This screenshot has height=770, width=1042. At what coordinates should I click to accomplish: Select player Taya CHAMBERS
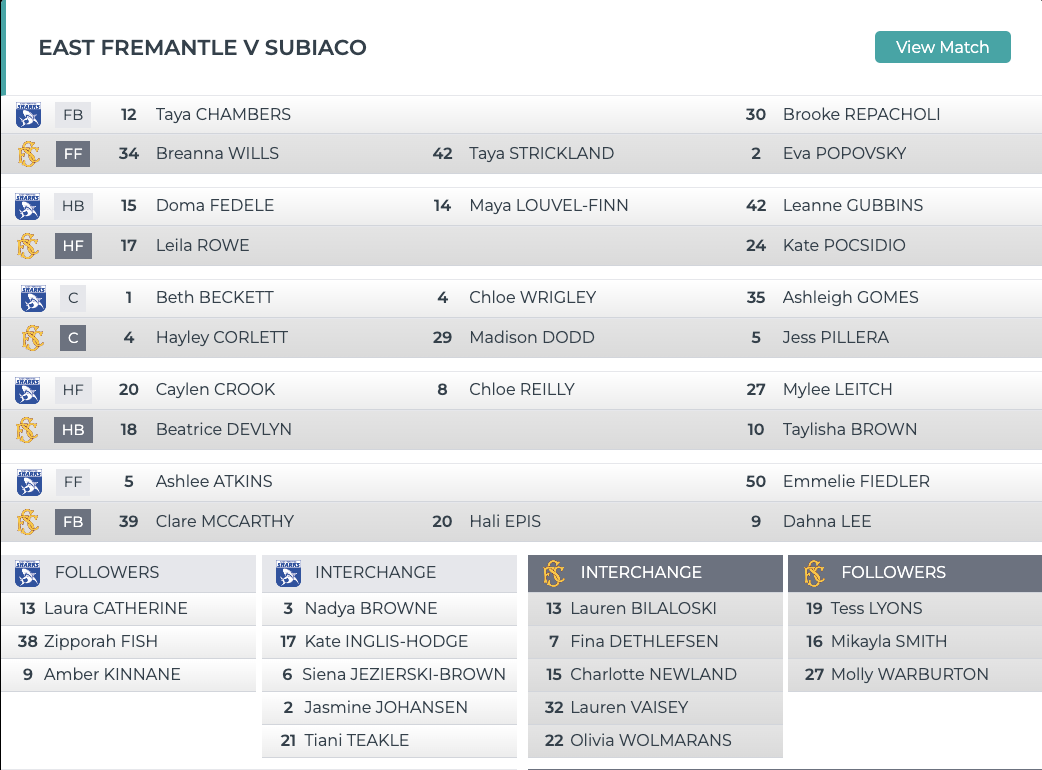point(223,115)
